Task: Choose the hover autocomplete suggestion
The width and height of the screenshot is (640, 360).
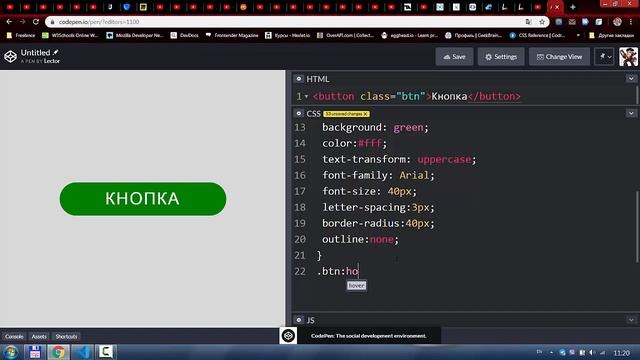Action: [356, 285]
